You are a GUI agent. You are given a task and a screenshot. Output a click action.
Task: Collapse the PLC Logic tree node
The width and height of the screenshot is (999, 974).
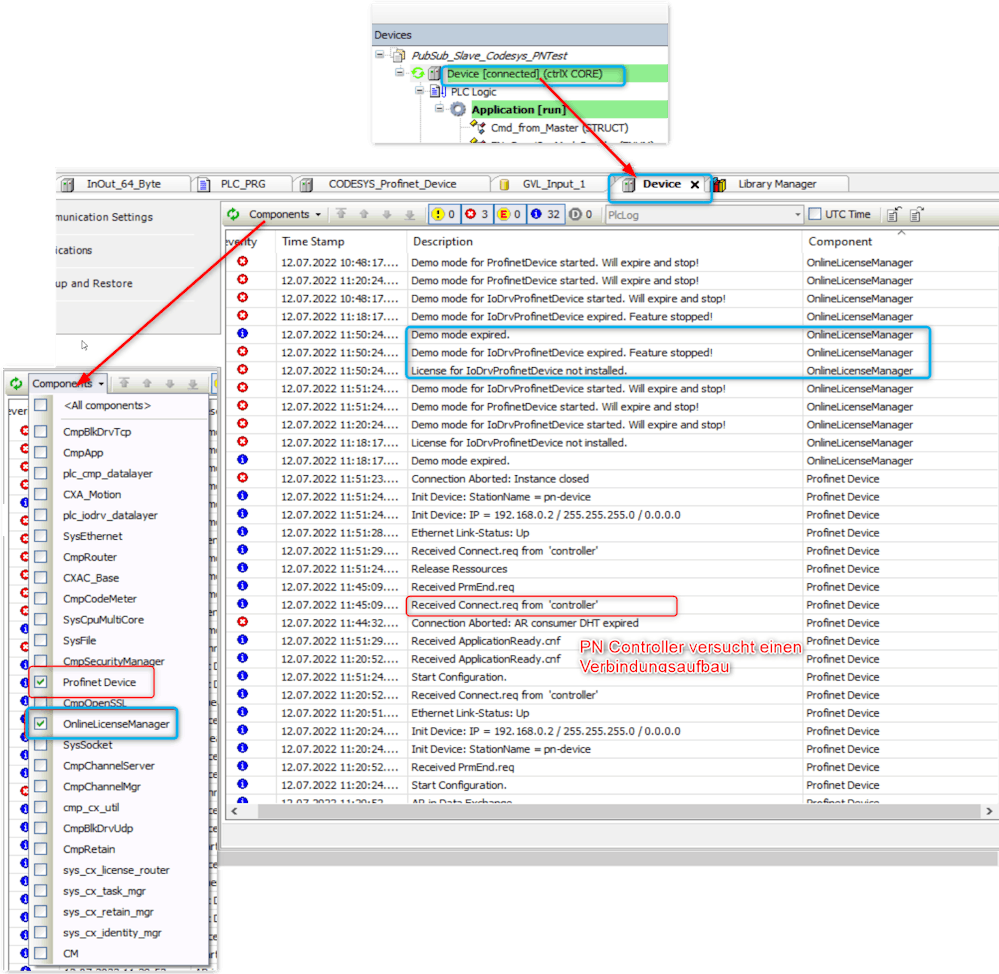pyautogui.click(x=421, y=92)
